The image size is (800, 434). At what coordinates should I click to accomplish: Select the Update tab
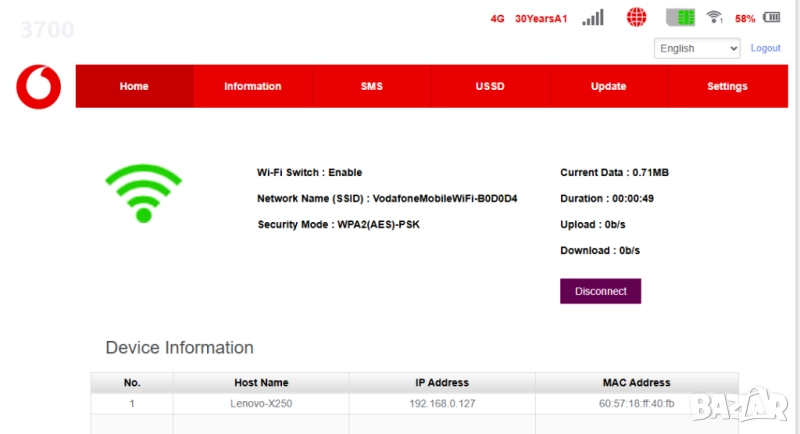pos(608,86)
